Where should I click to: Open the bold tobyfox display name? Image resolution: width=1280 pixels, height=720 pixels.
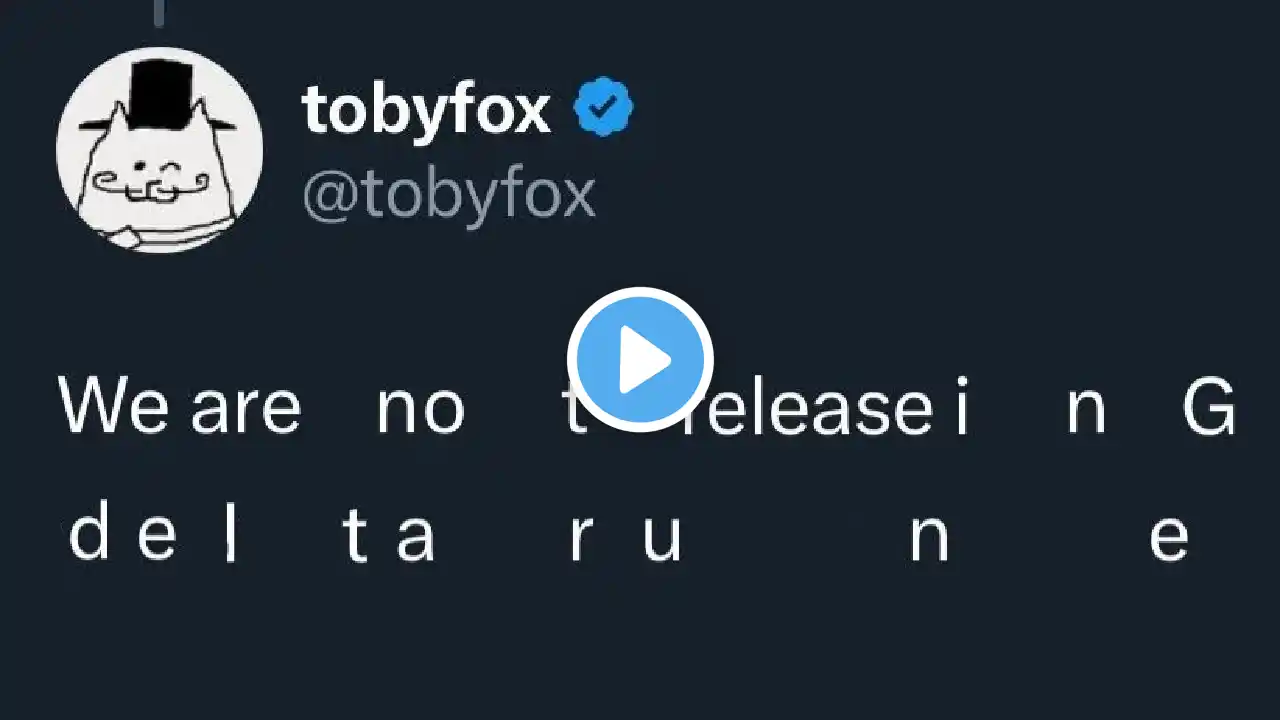pos(426,109)
